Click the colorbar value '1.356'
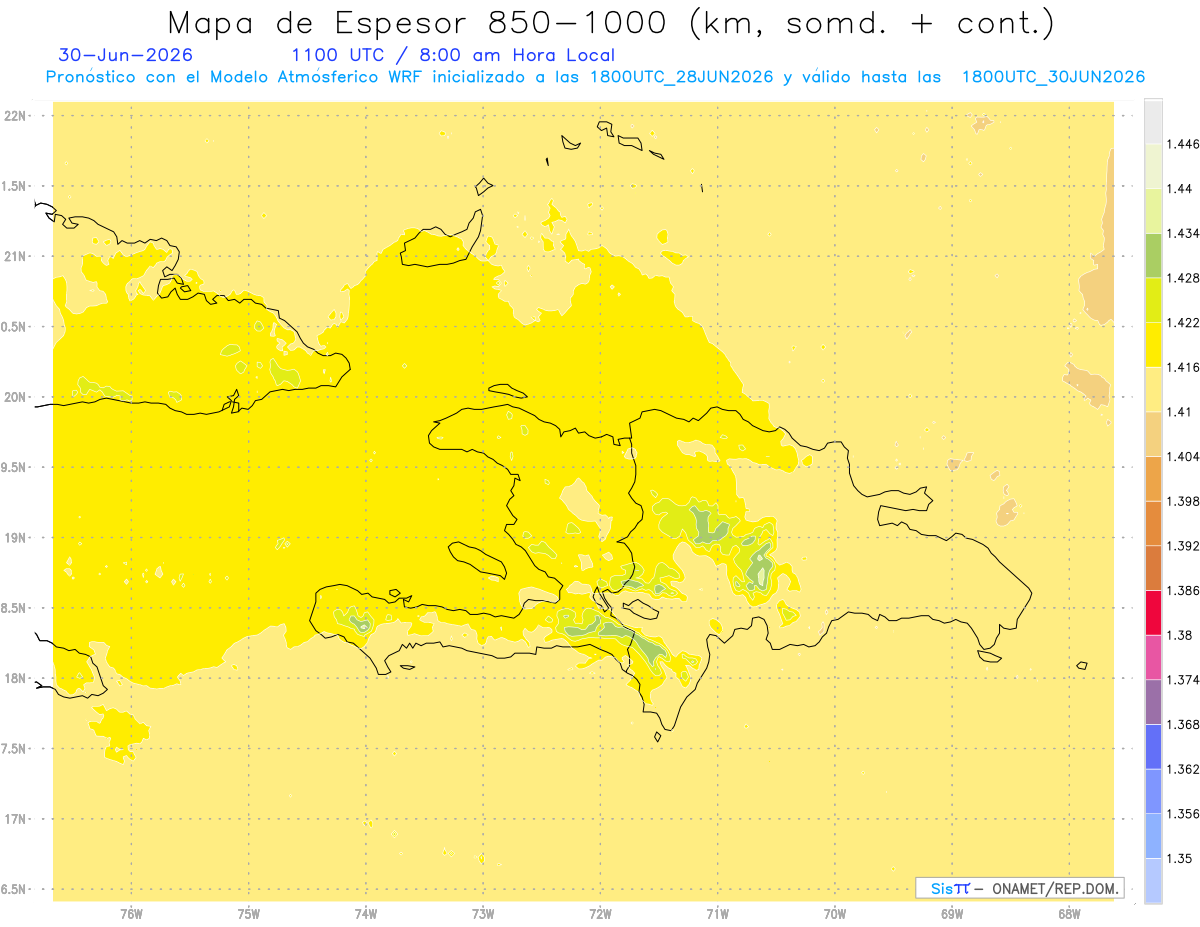This screenshot has width=1200, height=927. [1184, 814]
